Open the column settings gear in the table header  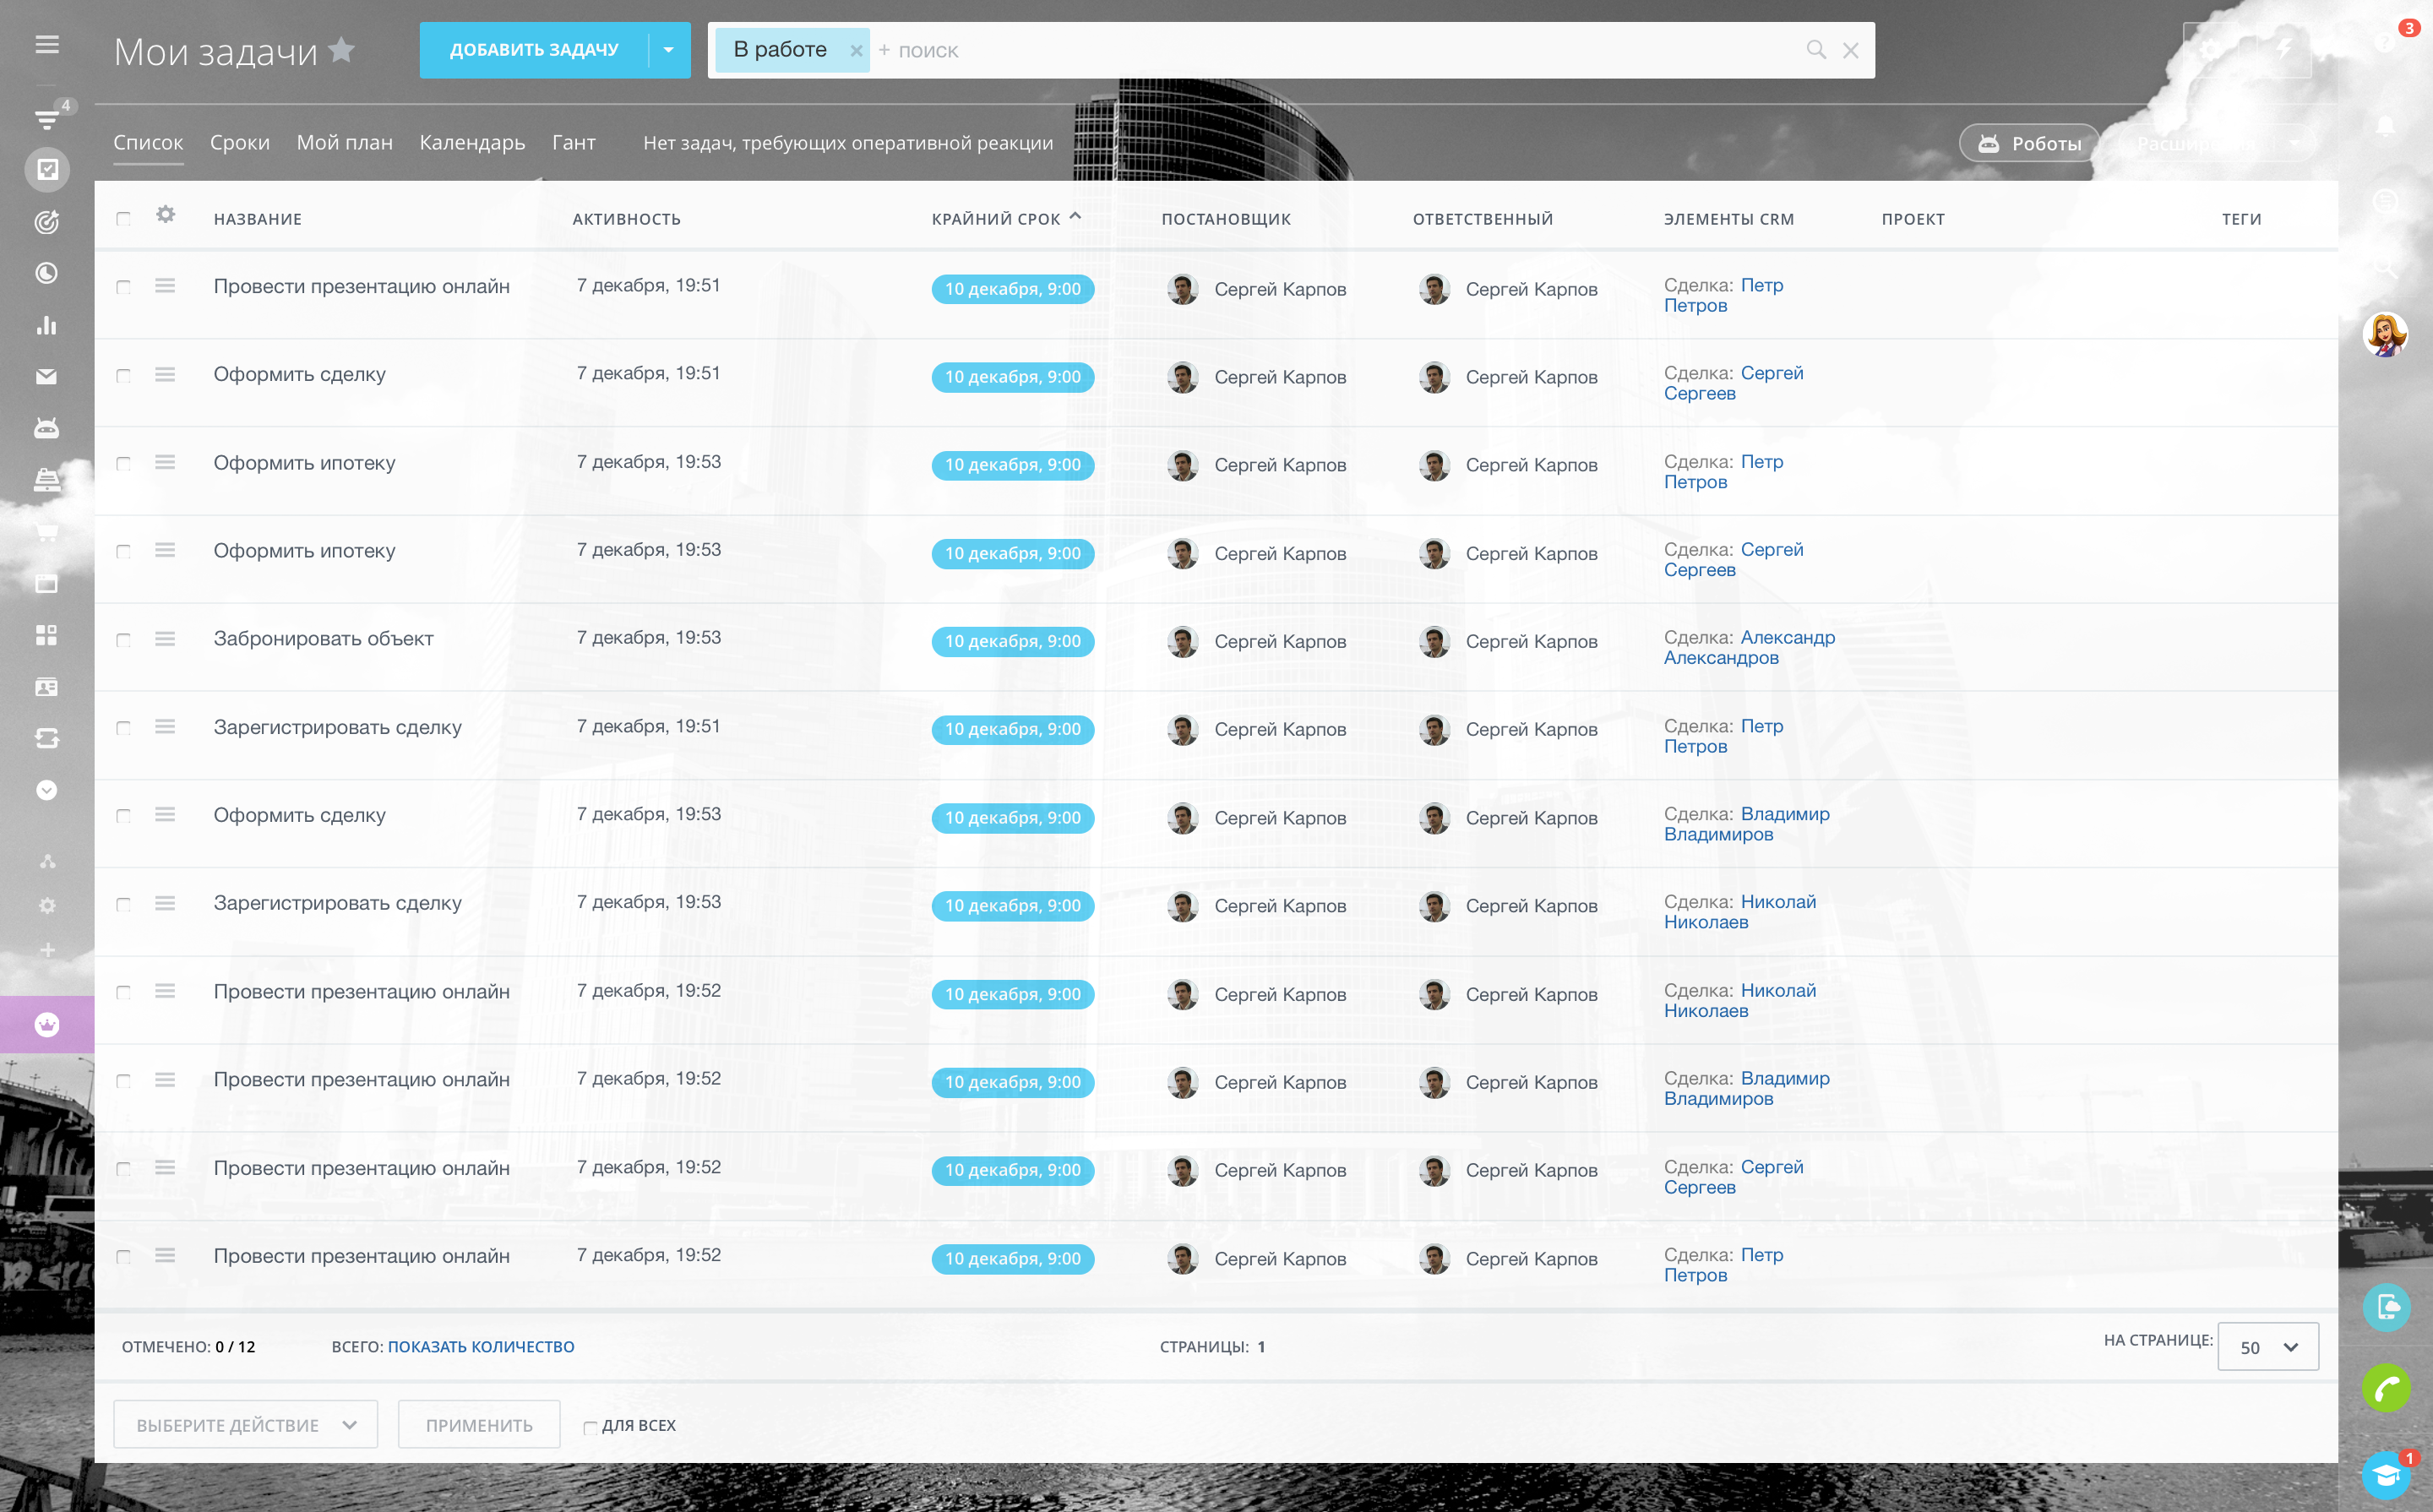pyautogui.click(x=166, y=215)
